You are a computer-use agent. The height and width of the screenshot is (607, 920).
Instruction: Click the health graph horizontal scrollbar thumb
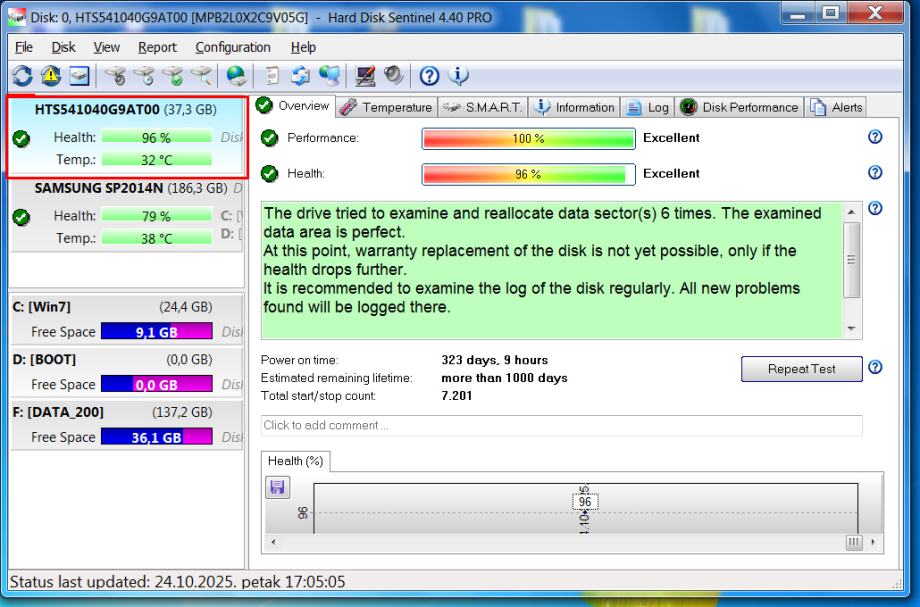[854, 542]
